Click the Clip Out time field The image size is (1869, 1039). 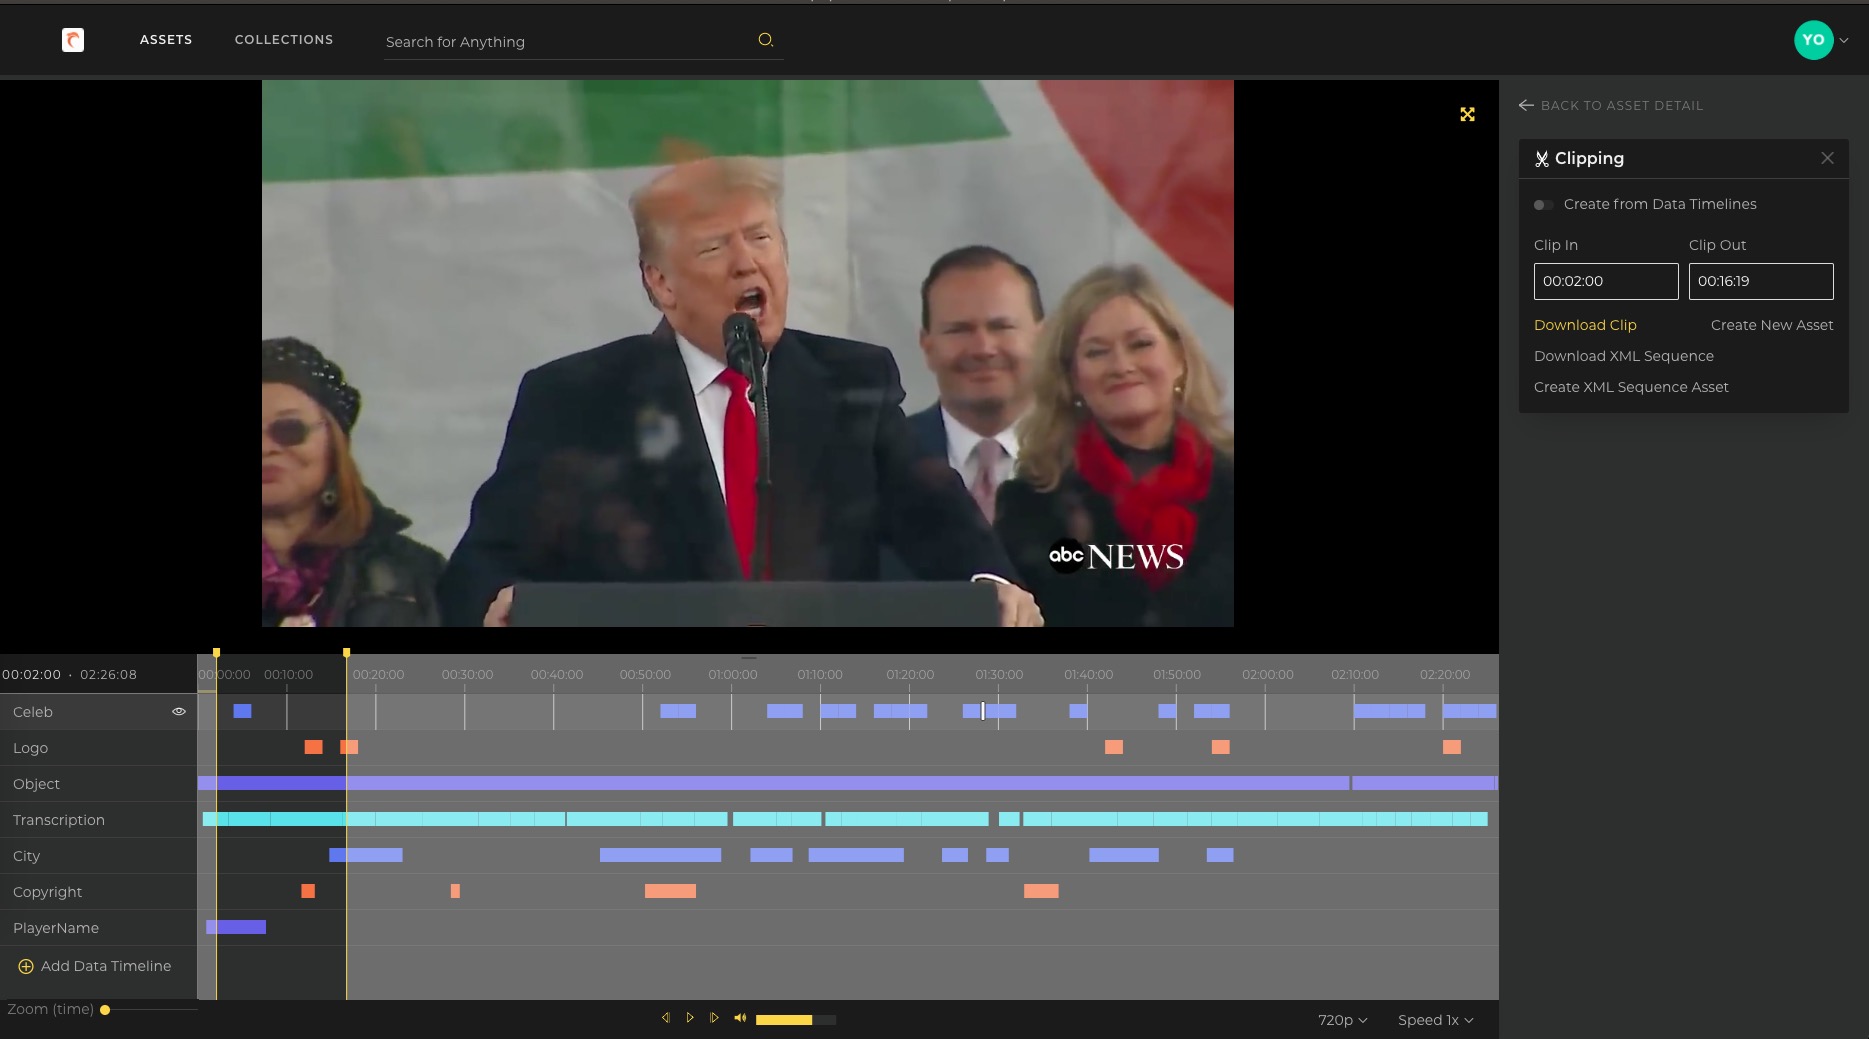point(1761,281)
